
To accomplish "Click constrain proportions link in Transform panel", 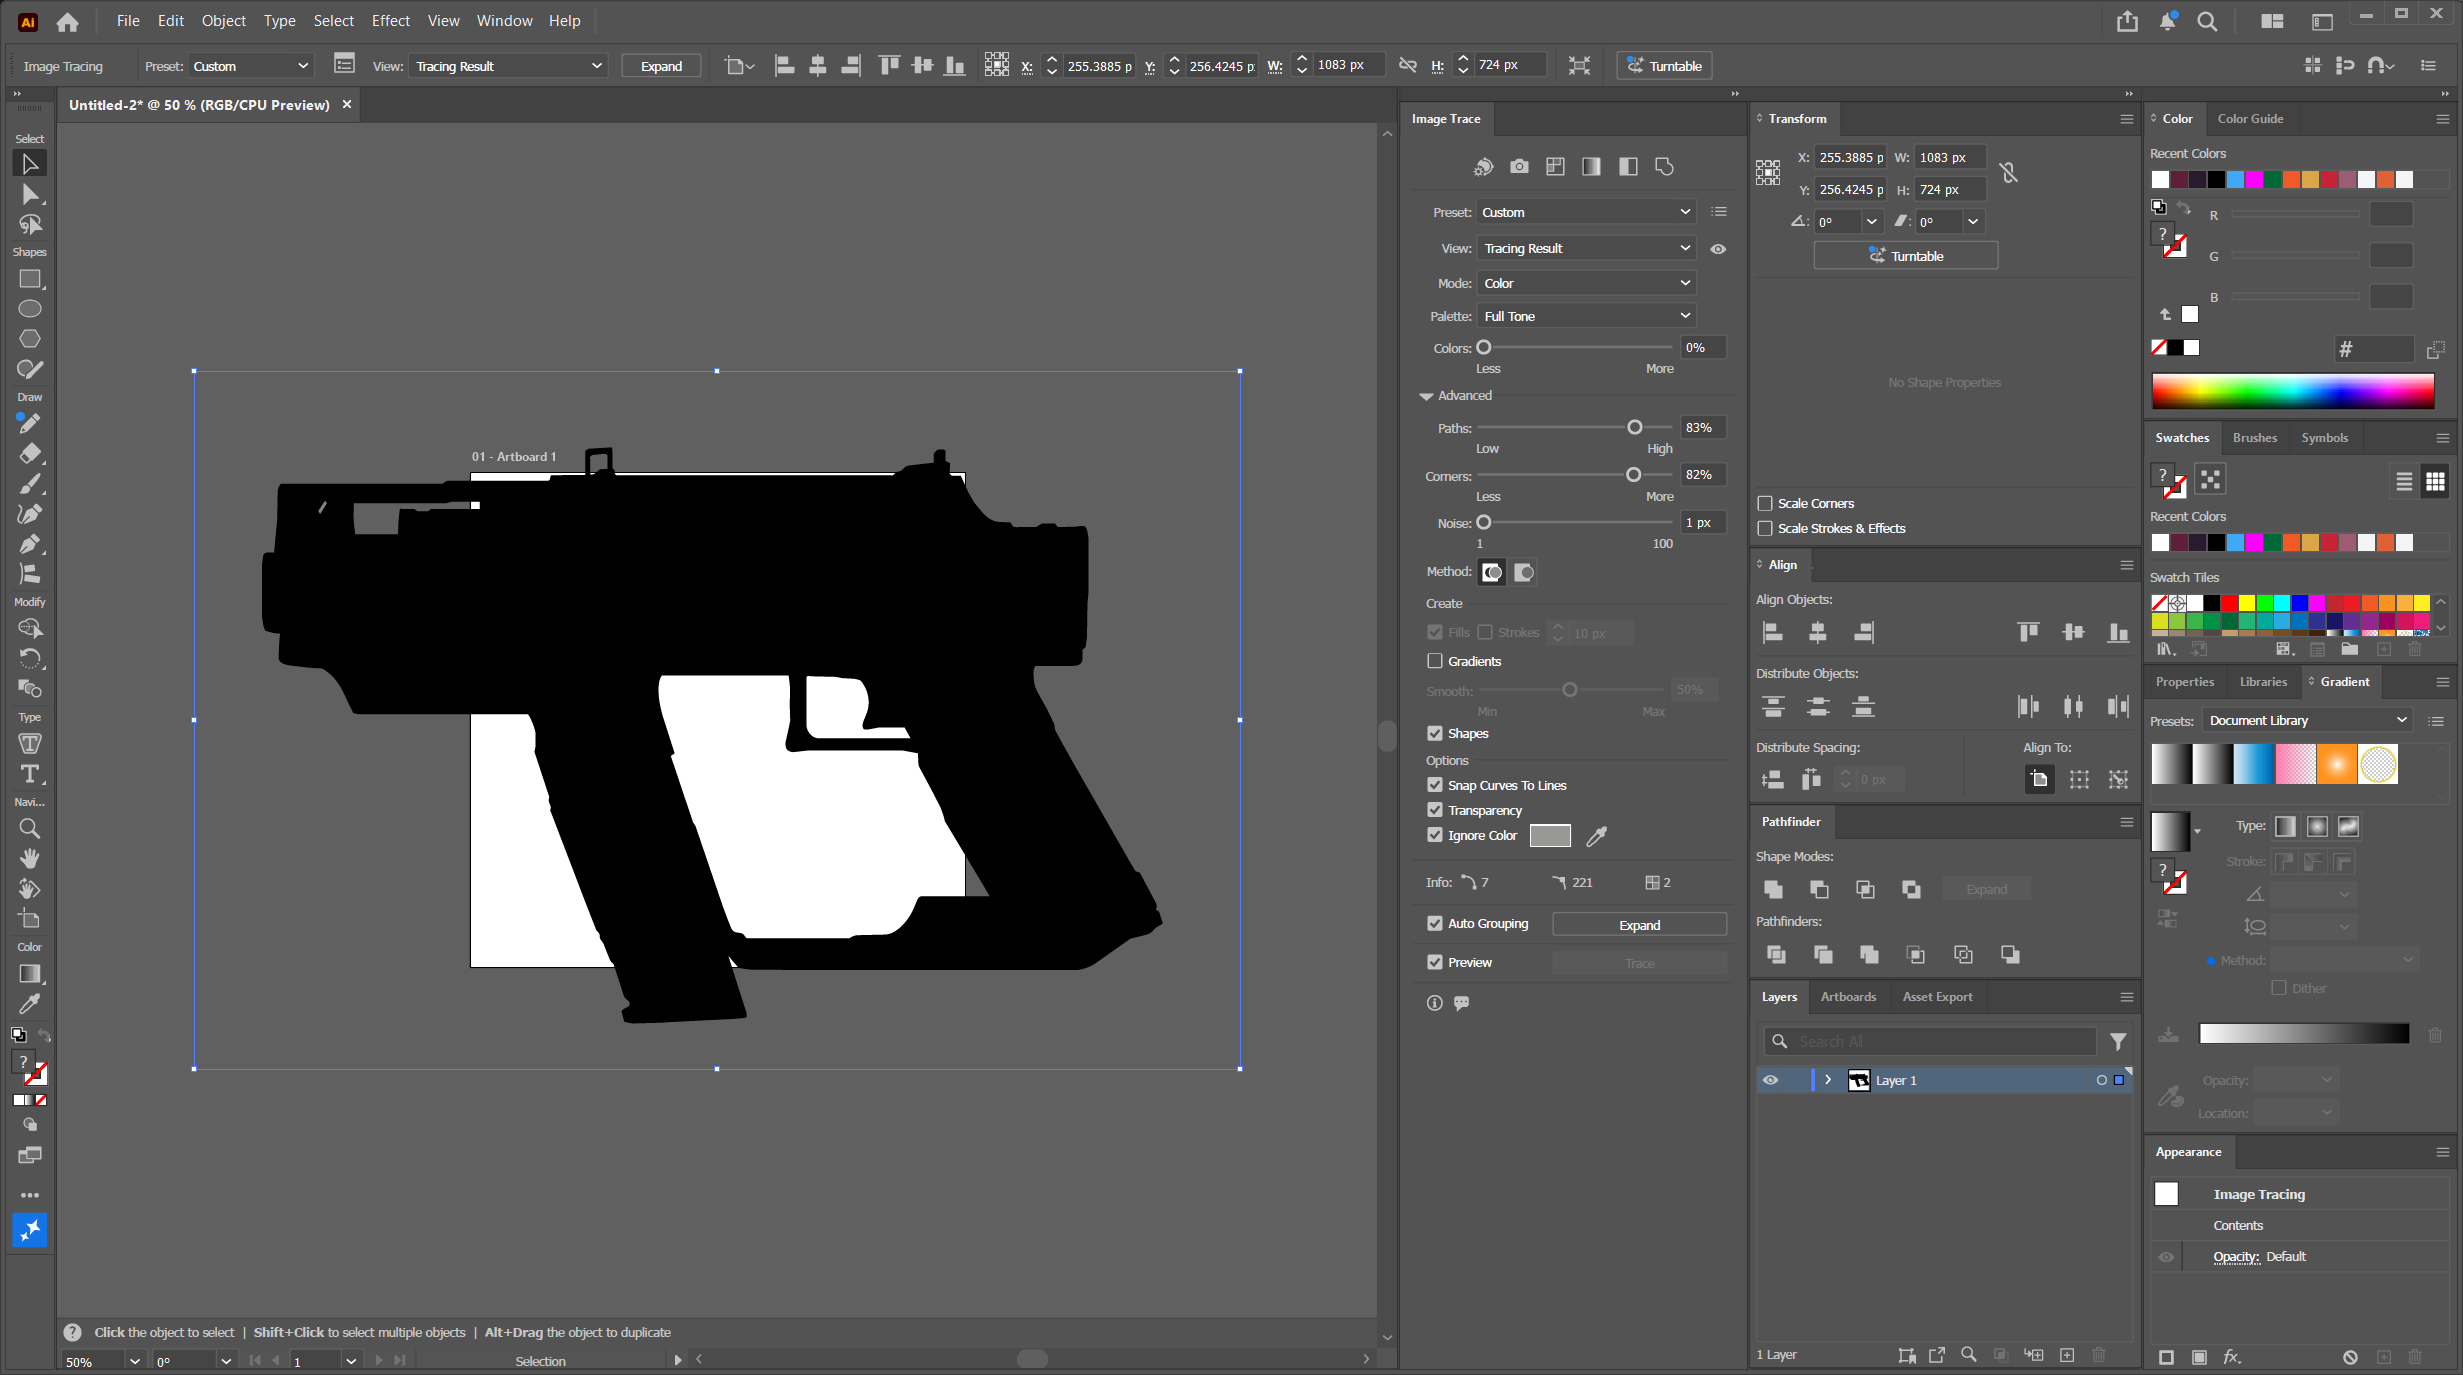I will point(2009,173).
